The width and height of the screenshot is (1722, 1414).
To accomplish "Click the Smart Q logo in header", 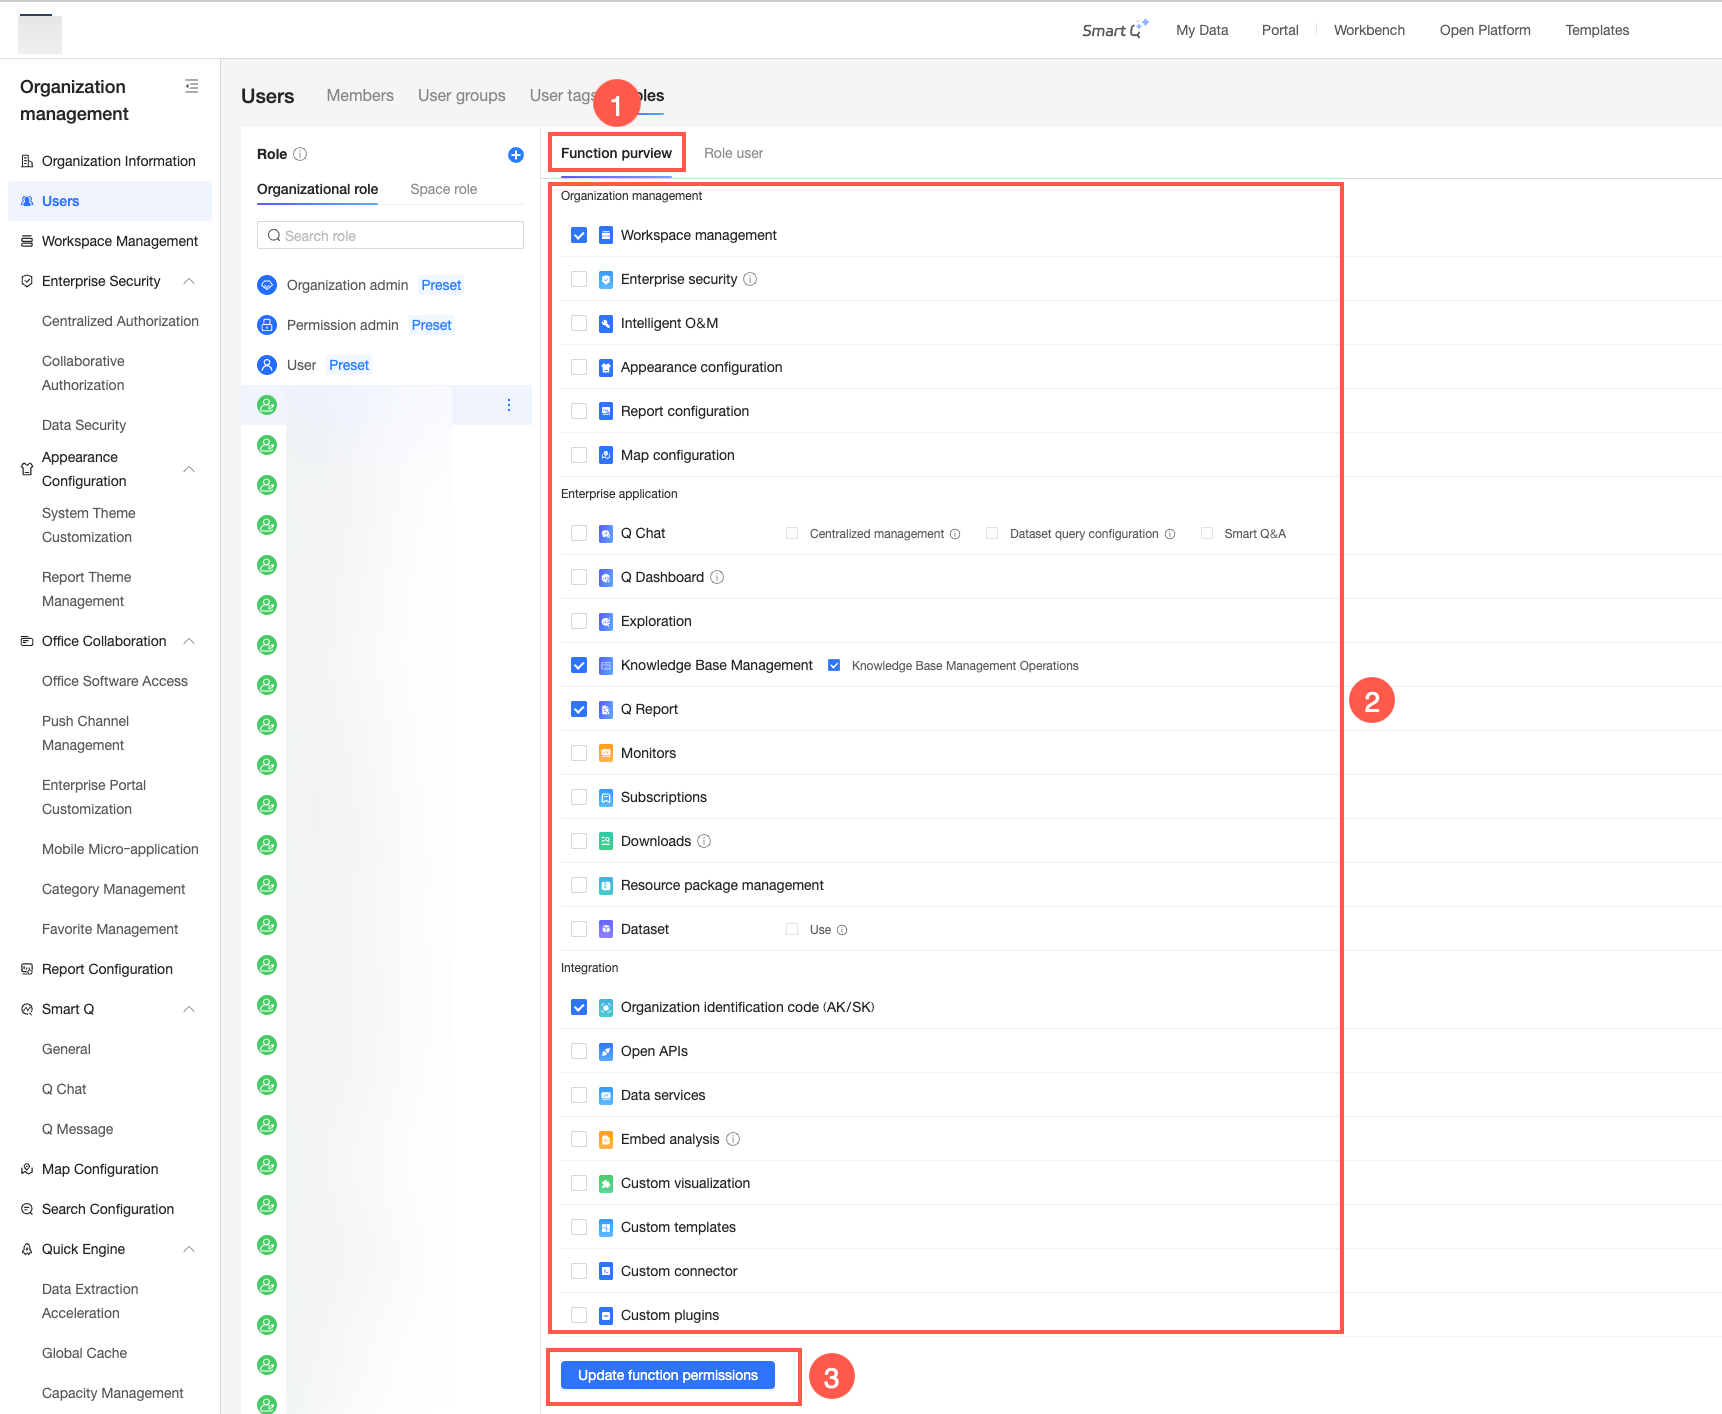I will (1115, 30).
